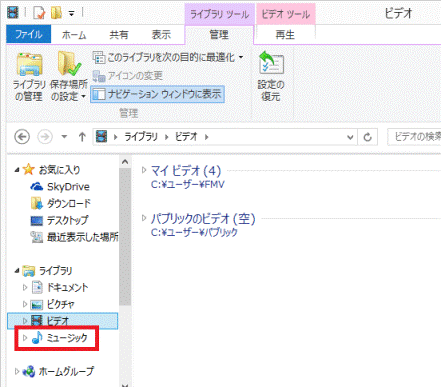Select the 再生 tab under ビデオ ツール

pos(285,35)
